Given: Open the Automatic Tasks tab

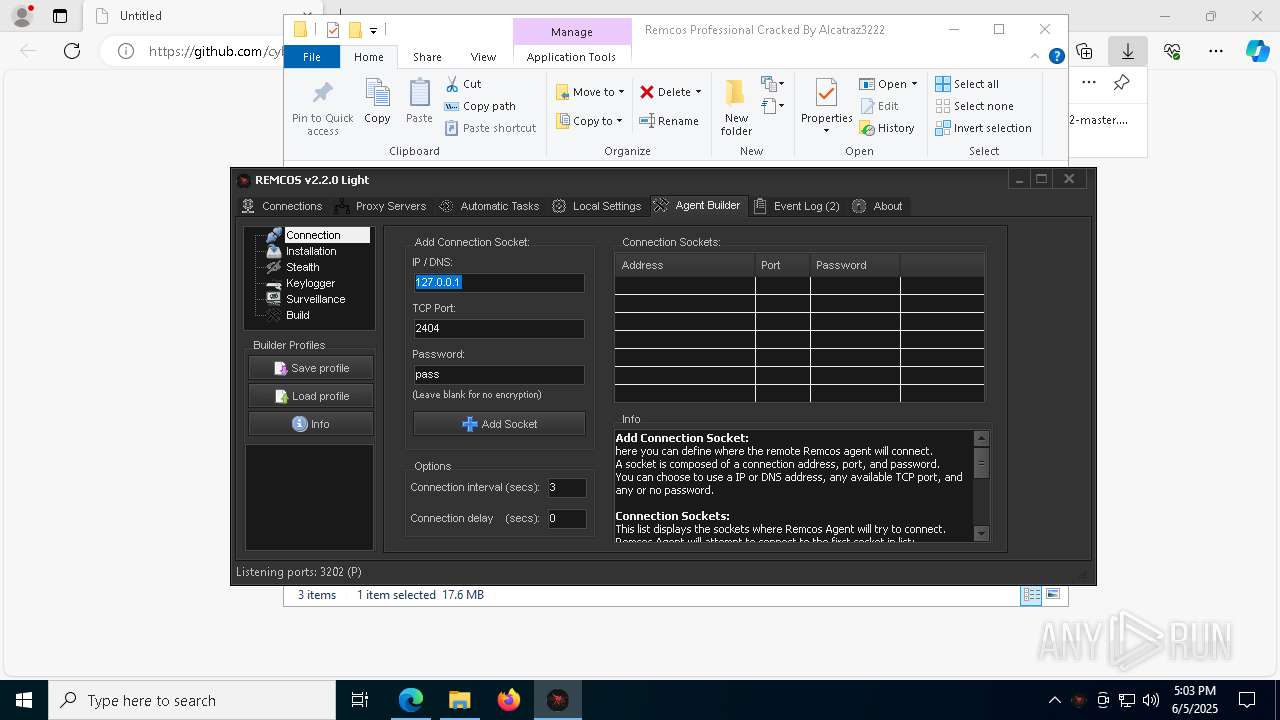Looking at the screenshot, I should coord(489,206).
